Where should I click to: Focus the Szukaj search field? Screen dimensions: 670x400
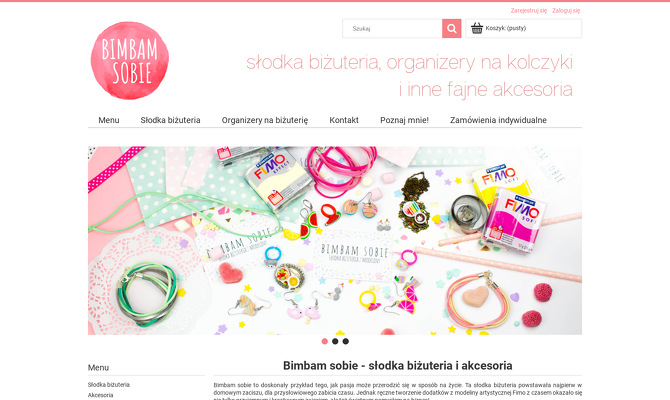click(x=392, y=29)
